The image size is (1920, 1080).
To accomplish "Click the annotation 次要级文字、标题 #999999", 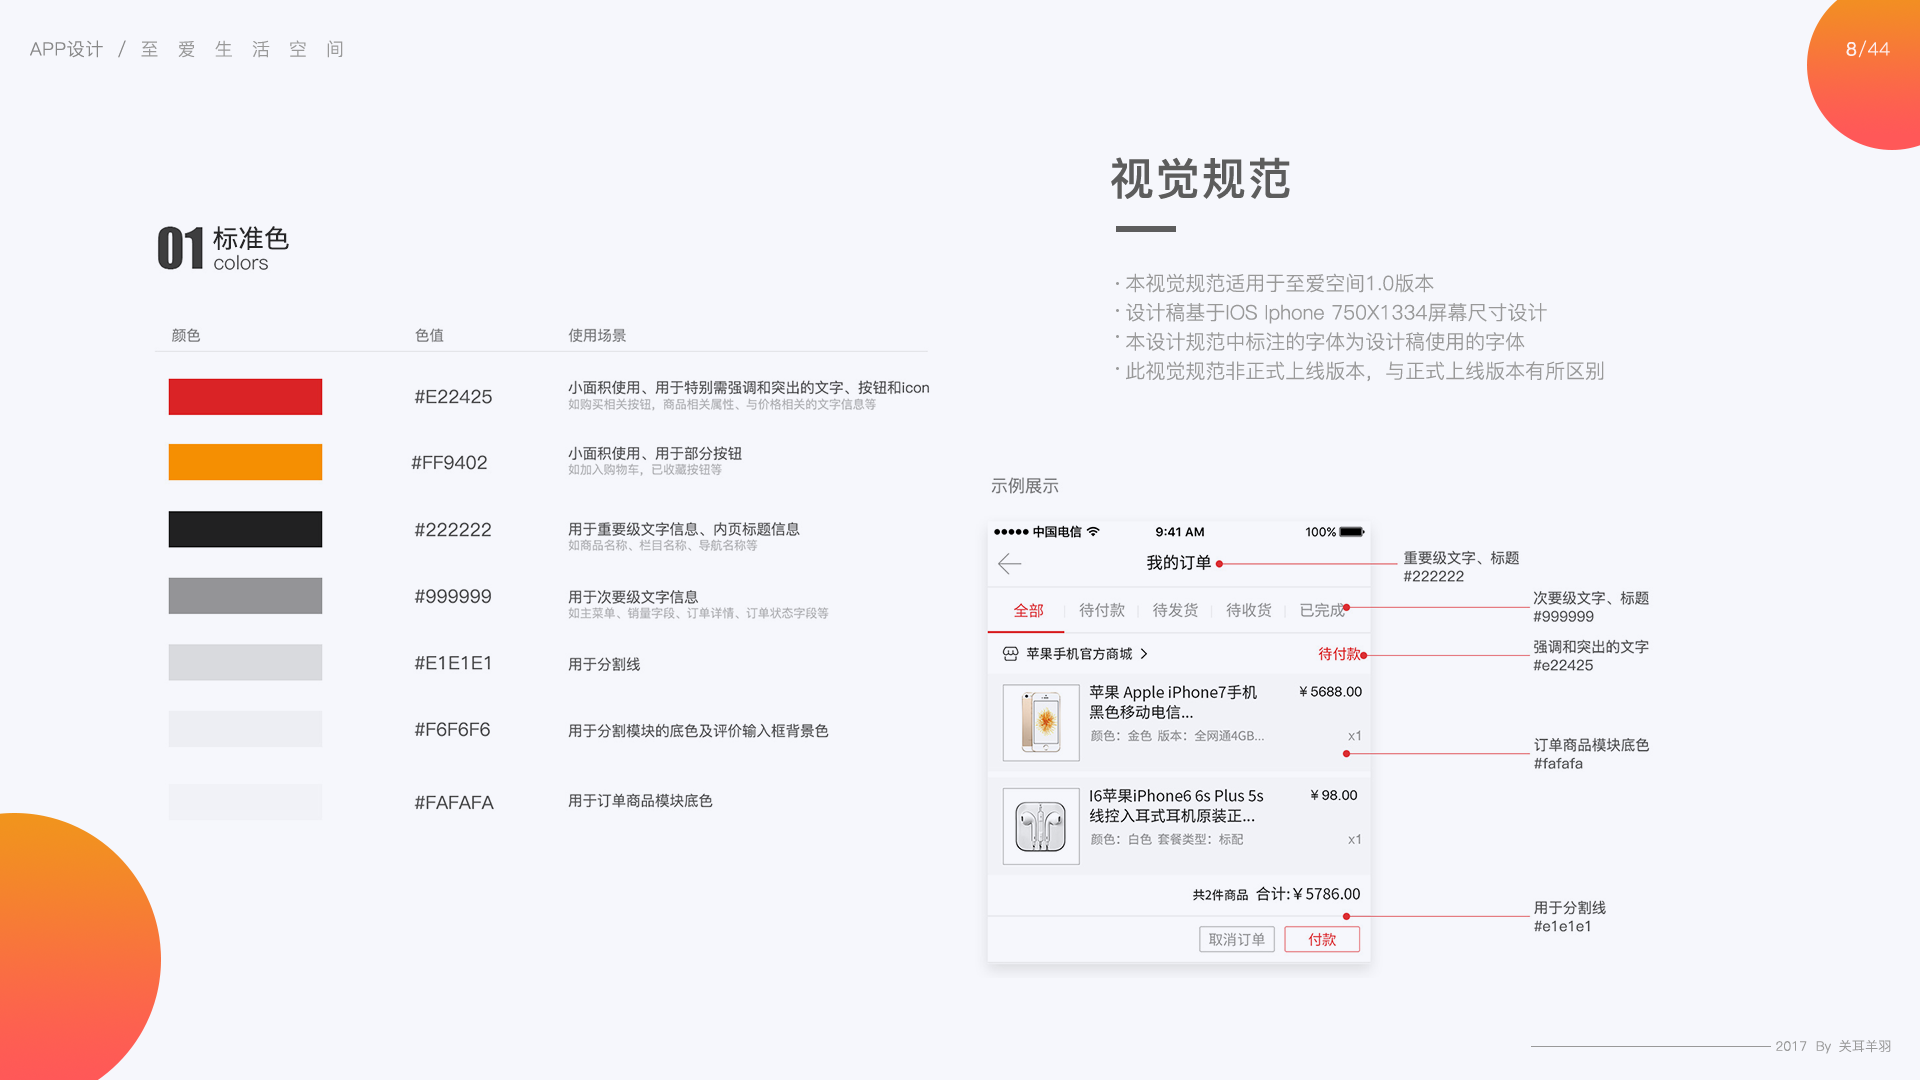I will point(1591,607).
